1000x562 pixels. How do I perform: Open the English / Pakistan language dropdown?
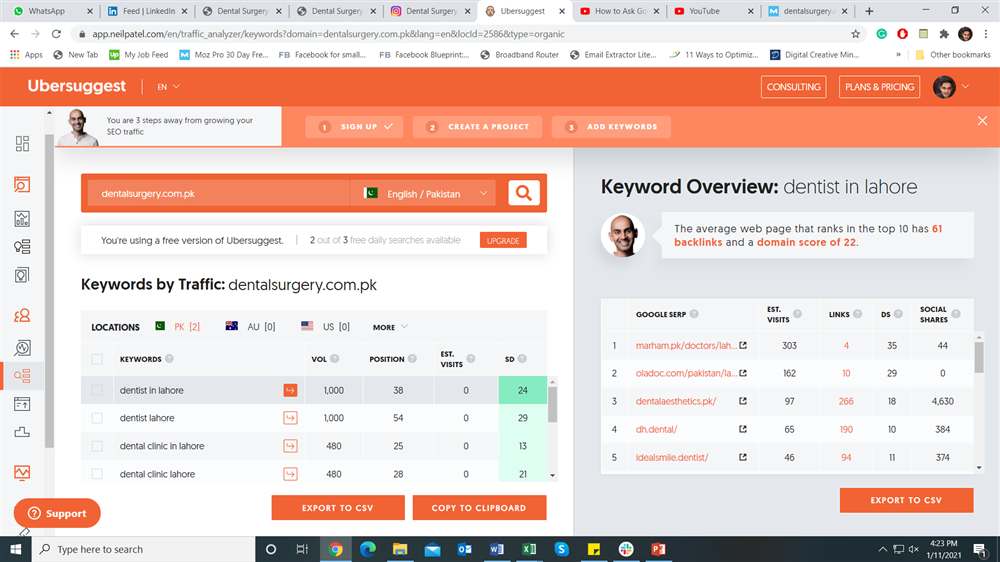coord(423,193)
